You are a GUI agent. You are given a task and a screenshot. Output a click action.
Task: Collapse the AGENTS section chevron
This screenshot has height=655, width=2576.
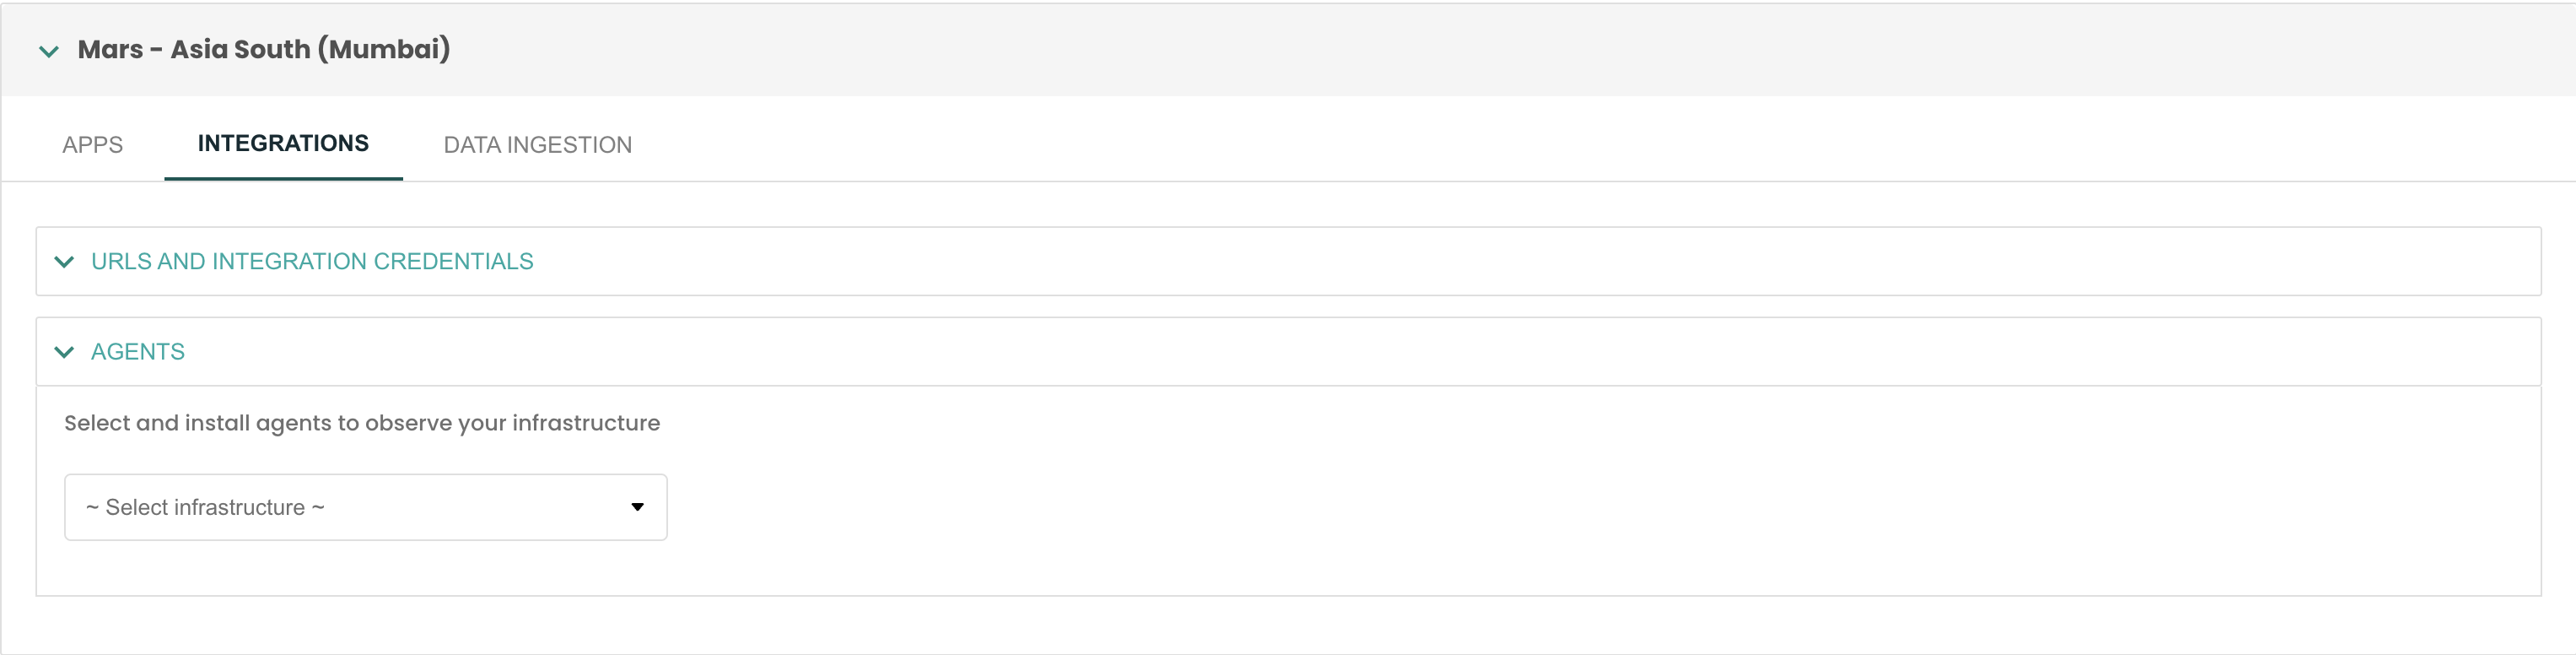point(64,352)
